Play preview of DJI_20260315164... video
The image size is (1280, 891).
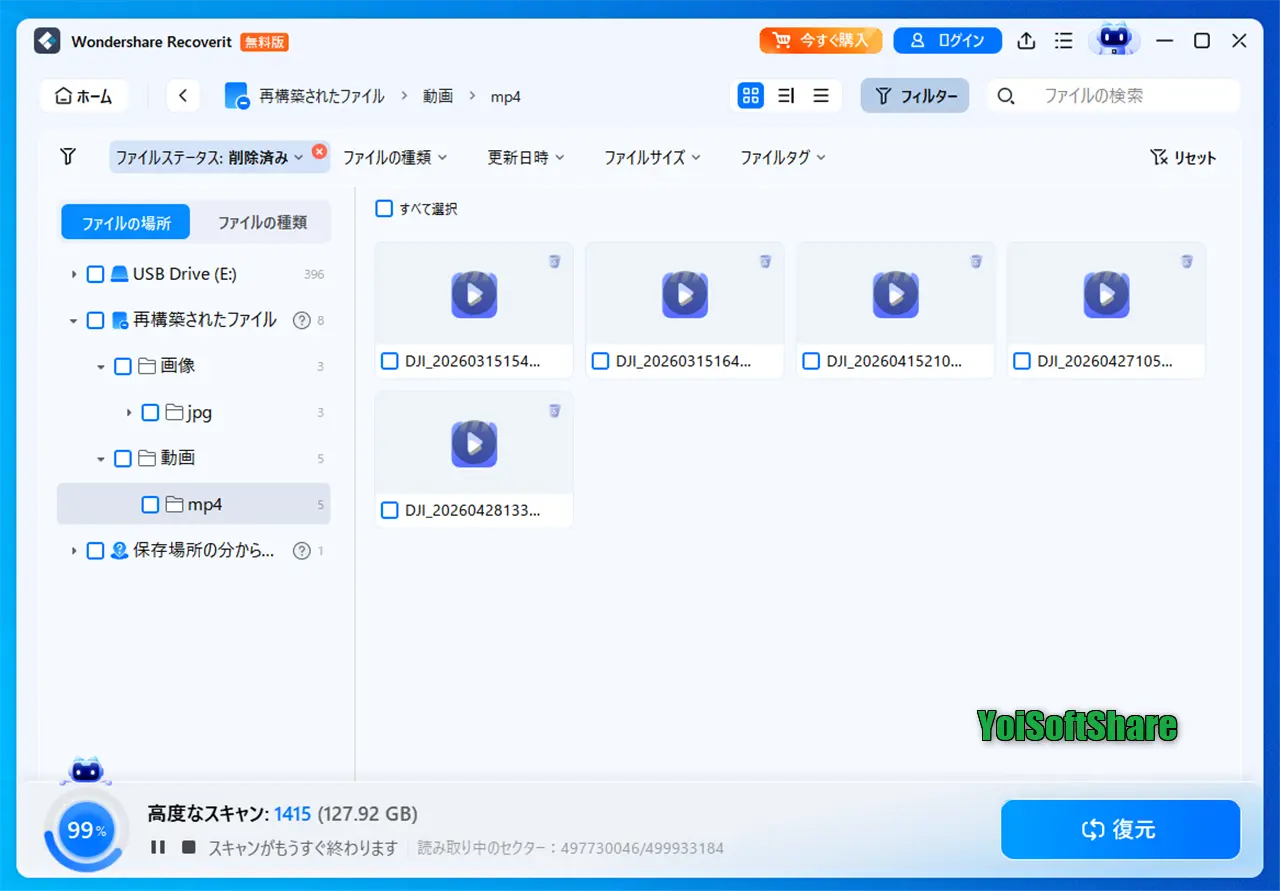pos(685,294)
